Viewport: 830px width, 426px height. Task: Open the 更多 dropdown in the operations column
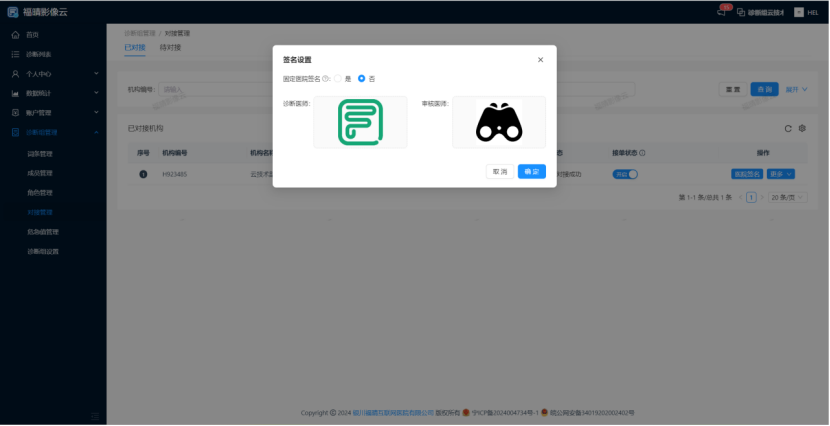pyautogui.click(x=782, y=174)
